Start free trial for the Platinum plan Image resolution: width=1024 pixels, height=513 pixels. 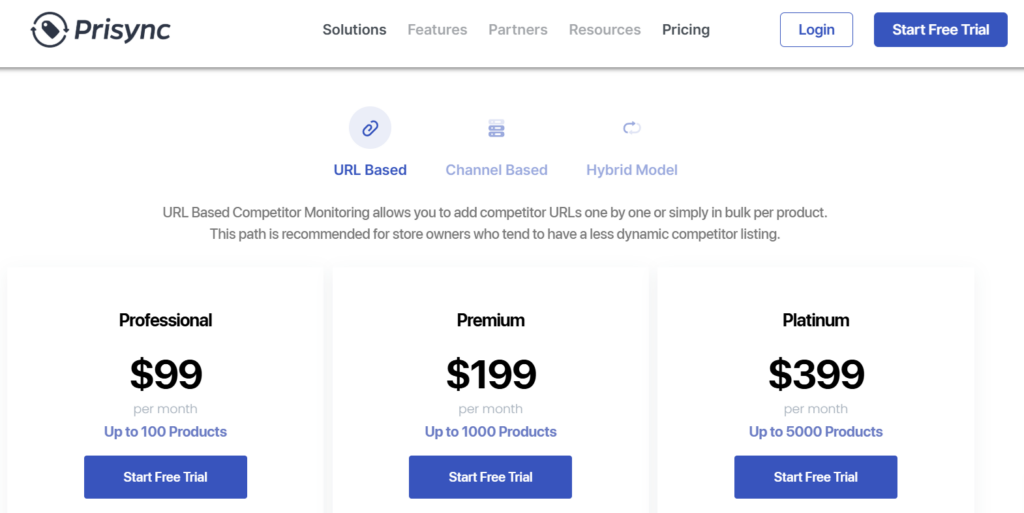(816, 477)
